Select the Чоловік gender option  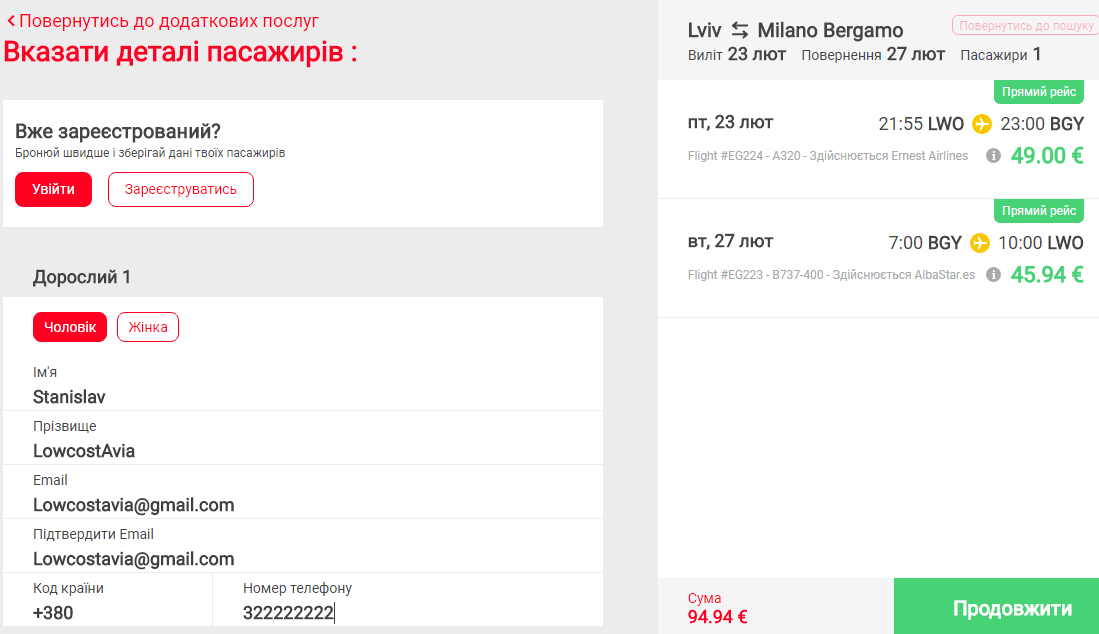tap(70, 327)
